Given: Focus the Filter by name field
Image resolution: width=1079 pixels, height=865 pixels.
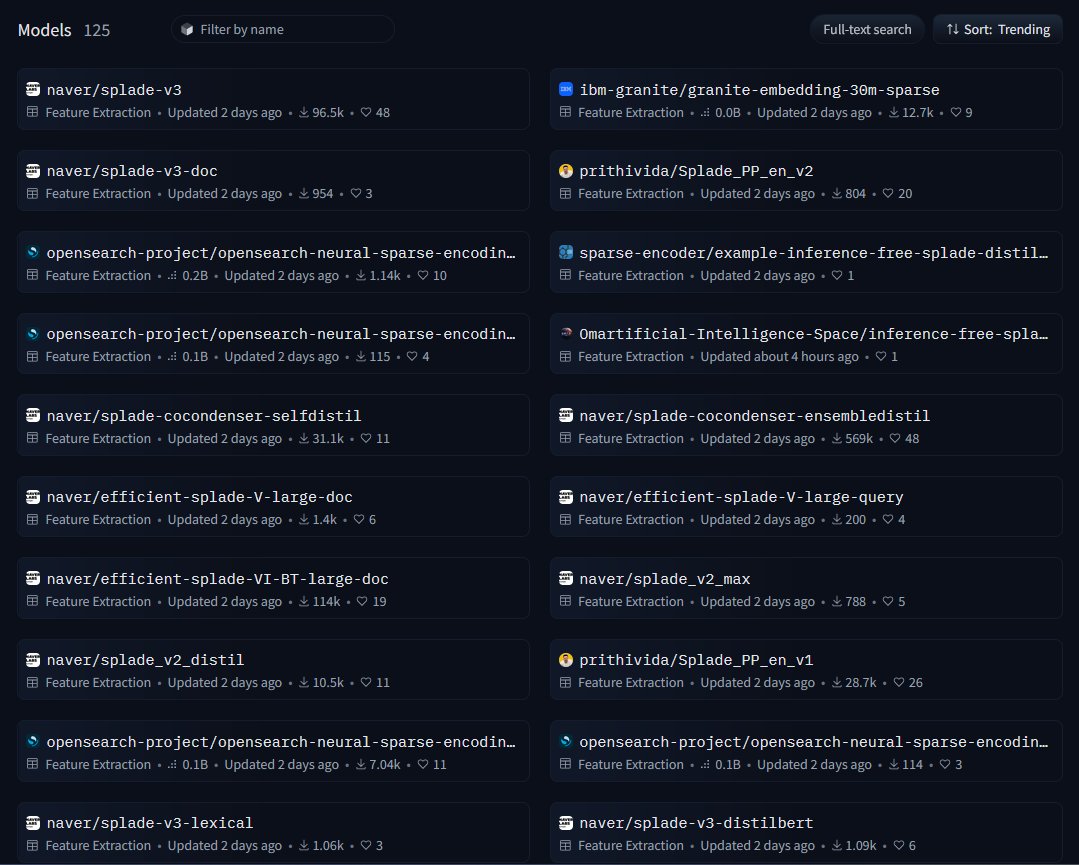Looking at the screenshot, I should (x=282, y=30).
